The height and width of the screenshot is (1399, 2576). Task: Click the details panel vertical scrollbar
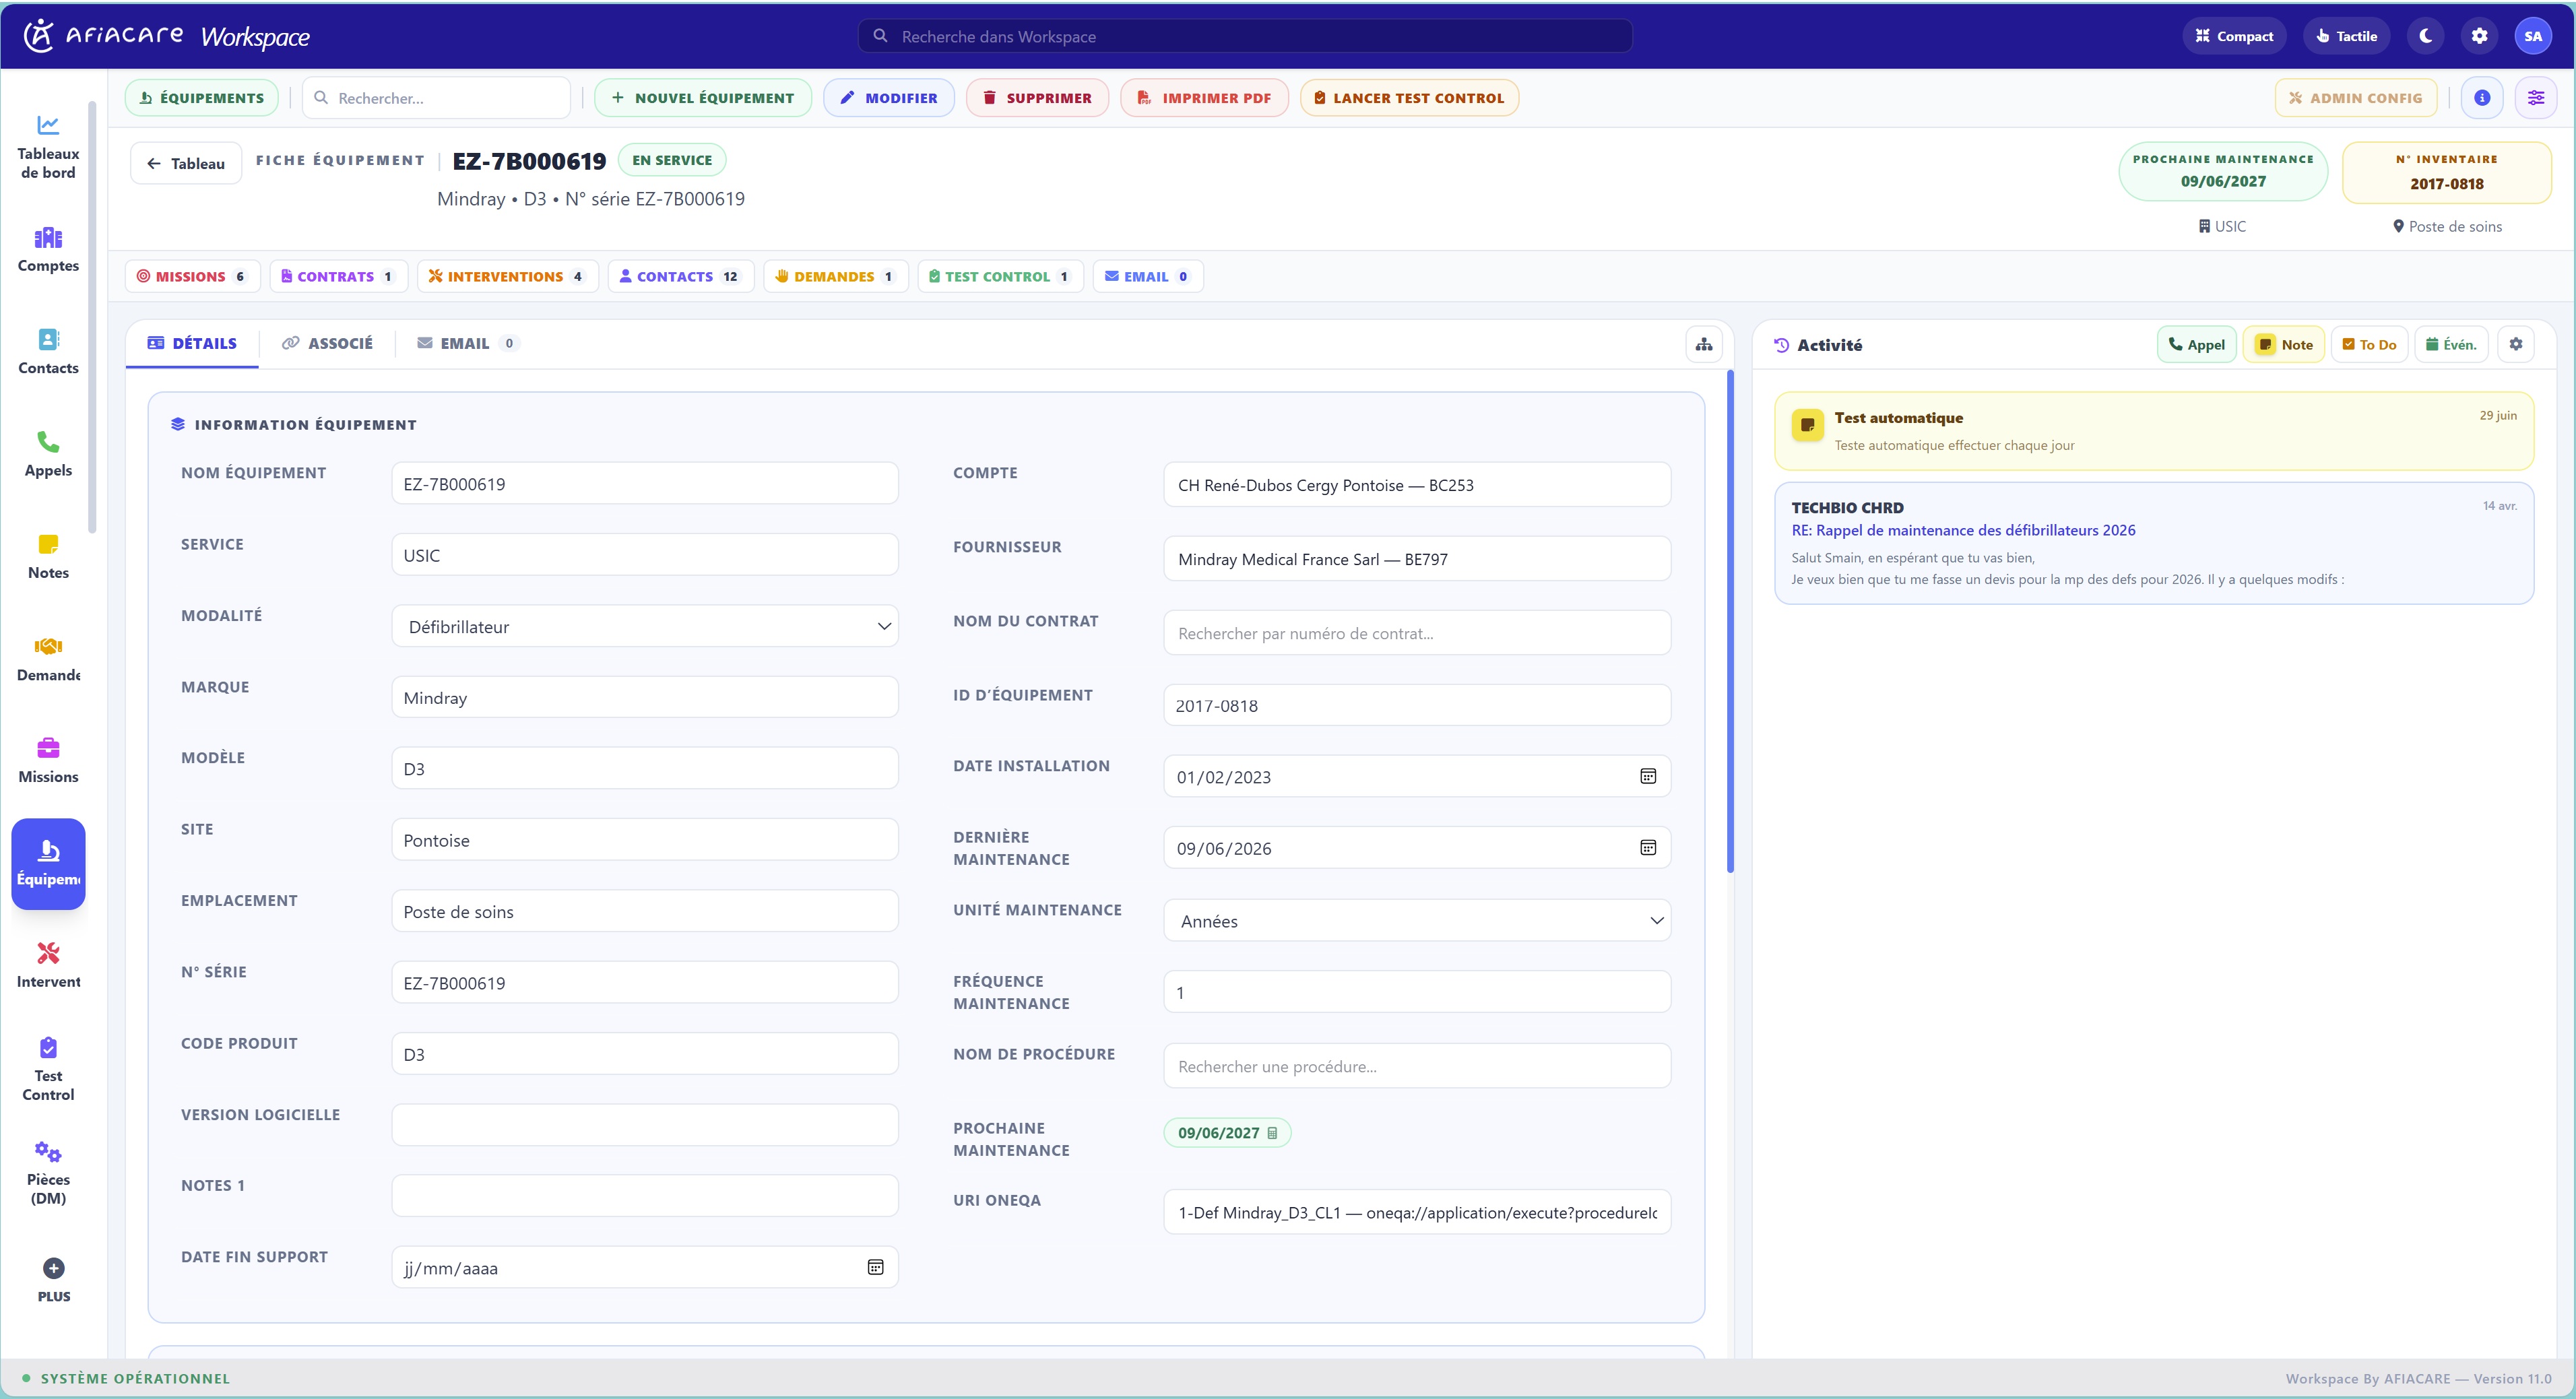[x=1730, y=620]
